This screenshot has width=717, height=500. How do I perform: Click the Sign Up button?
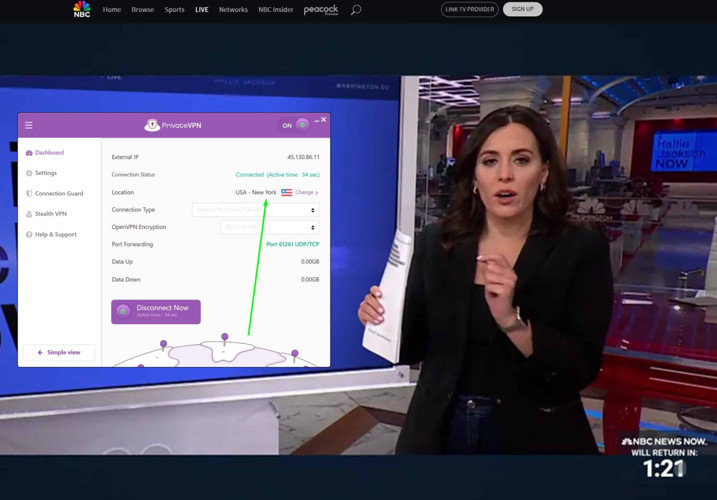[522, 9]
